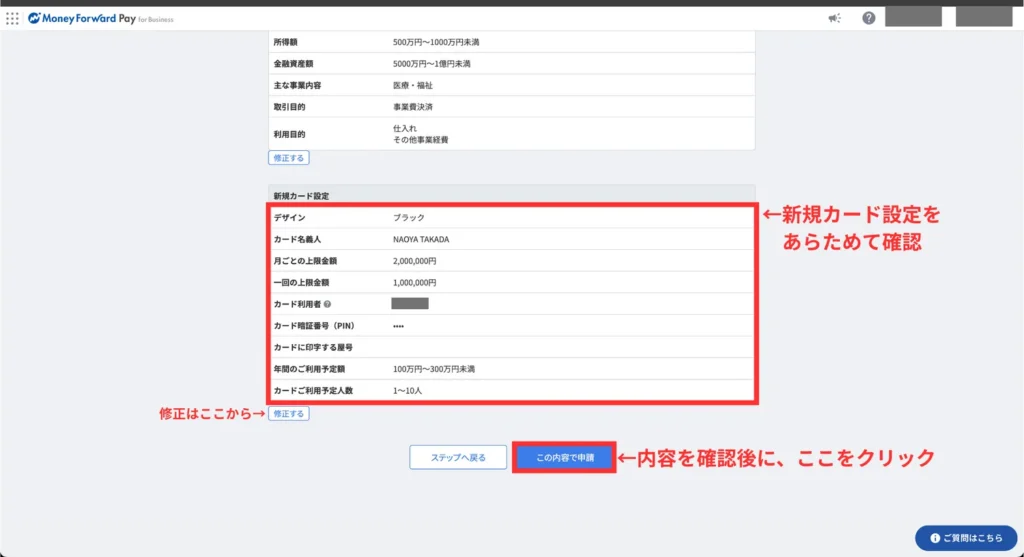The height and width of the screenshot is (557, 1024).
Task: Select the per-transaction limit 1,000,000円
Action: pos(415,283)
